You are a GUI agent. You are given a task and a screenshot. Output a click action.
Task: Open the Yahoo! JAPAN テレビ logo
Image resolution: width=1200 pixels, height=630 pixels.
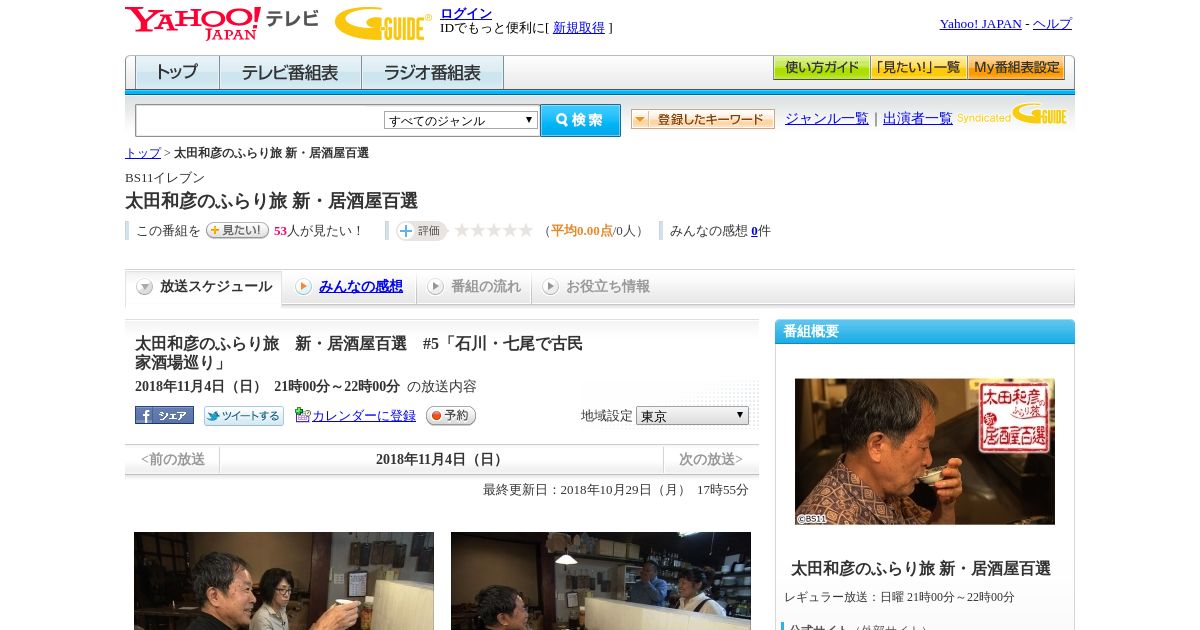pos(222,23)
